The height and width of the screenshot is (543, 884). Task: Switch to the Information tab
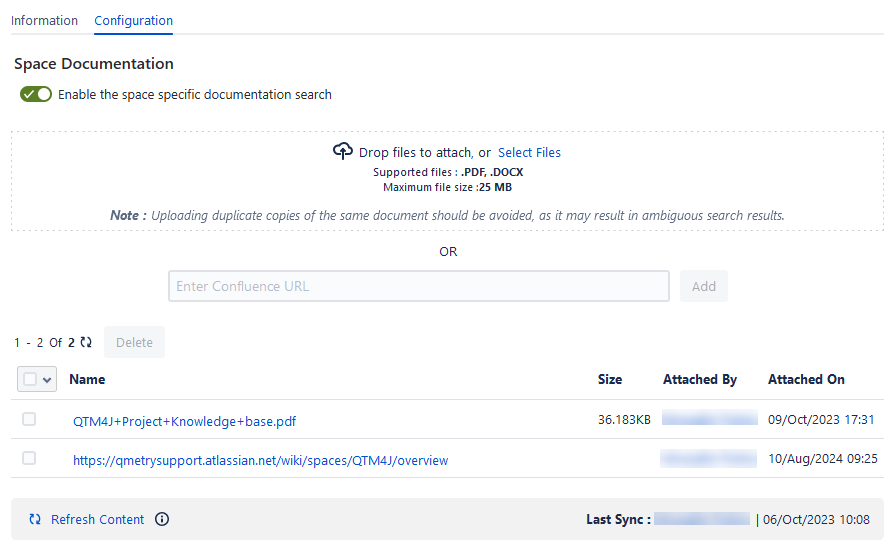pyautogui.click(x=44, y=20)
